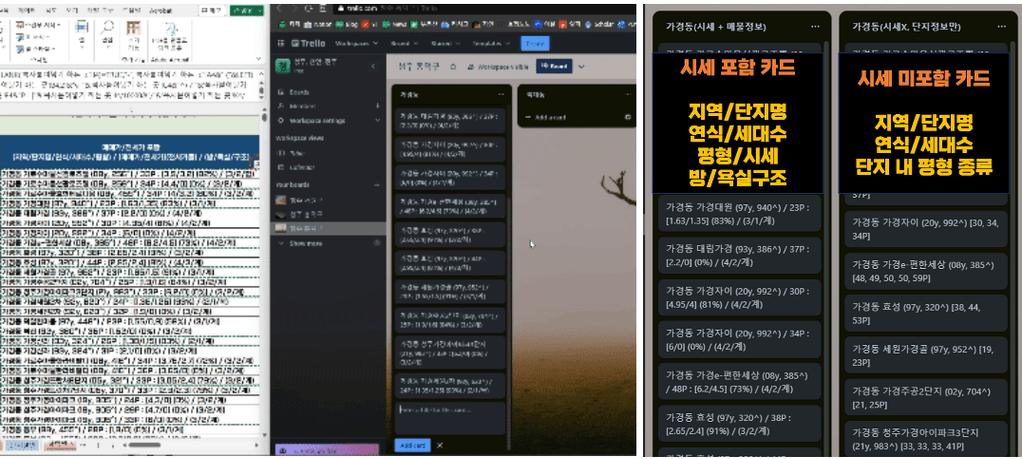This screenshot has width=1022, height=459.
Task: Expand the Templates dropdown in the Trello header
Action: click(491, 43)
